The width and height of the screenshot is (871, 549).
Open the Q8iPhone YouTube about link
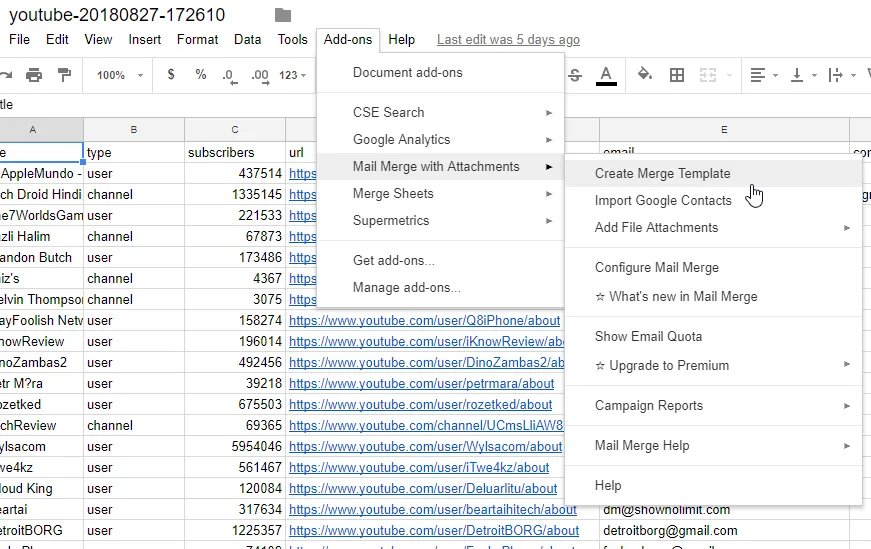[x=424, y=321]
